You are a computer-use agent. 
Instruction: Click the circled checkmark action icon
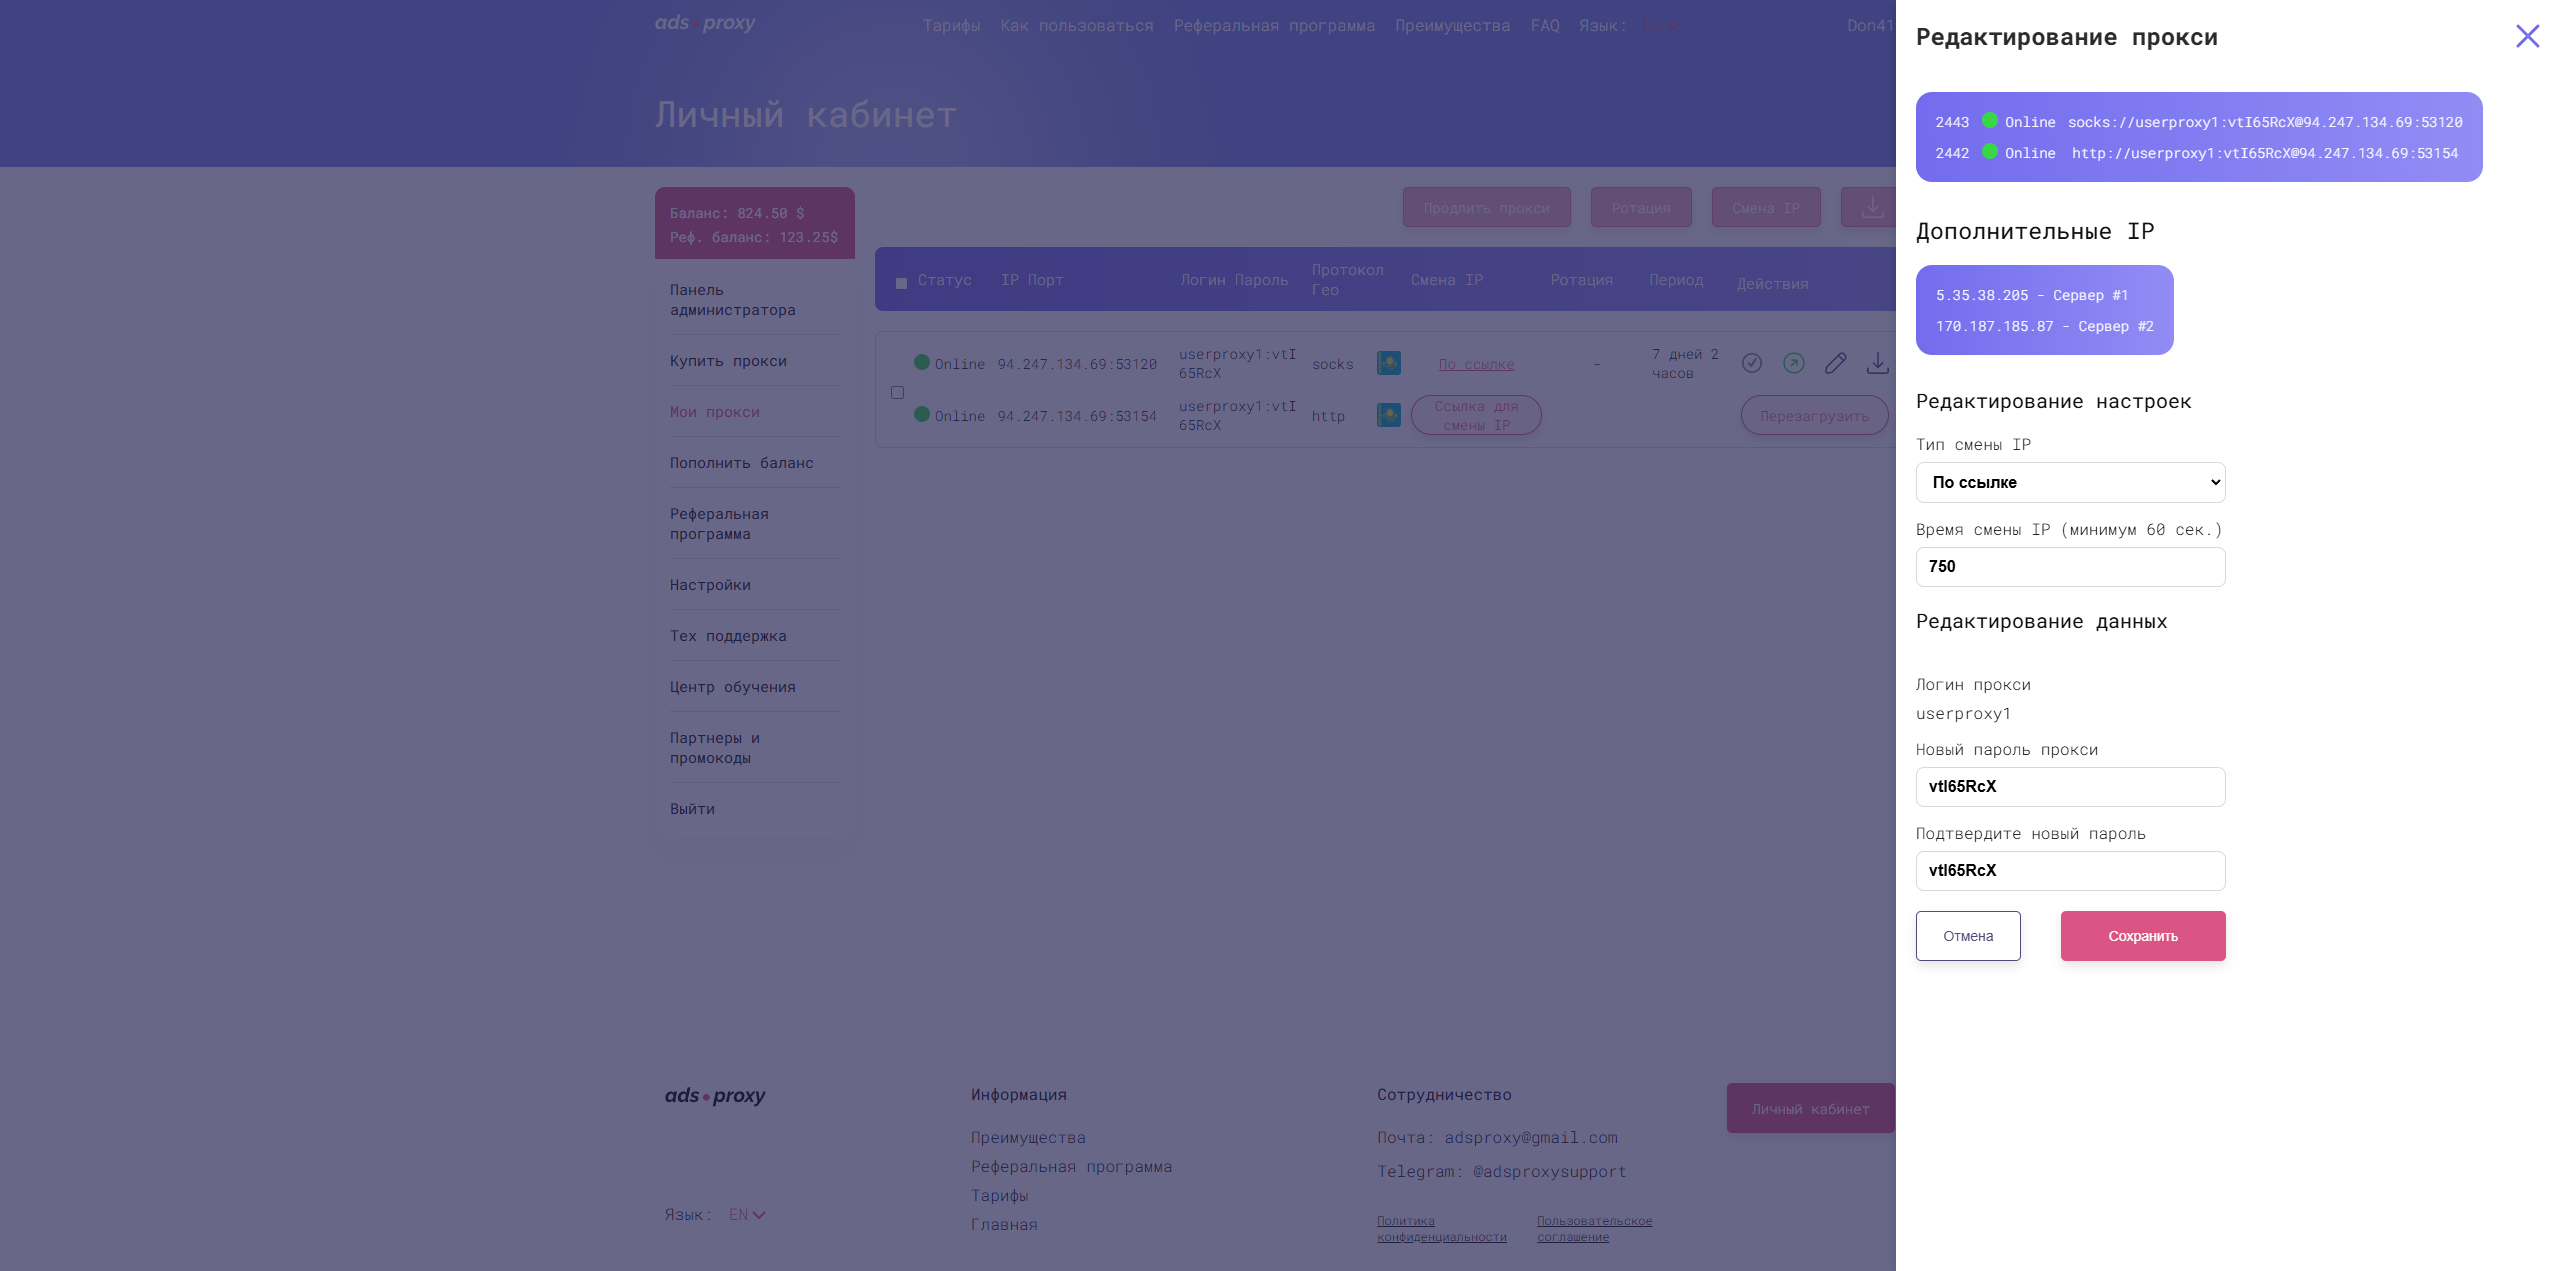coord(1751,363)
